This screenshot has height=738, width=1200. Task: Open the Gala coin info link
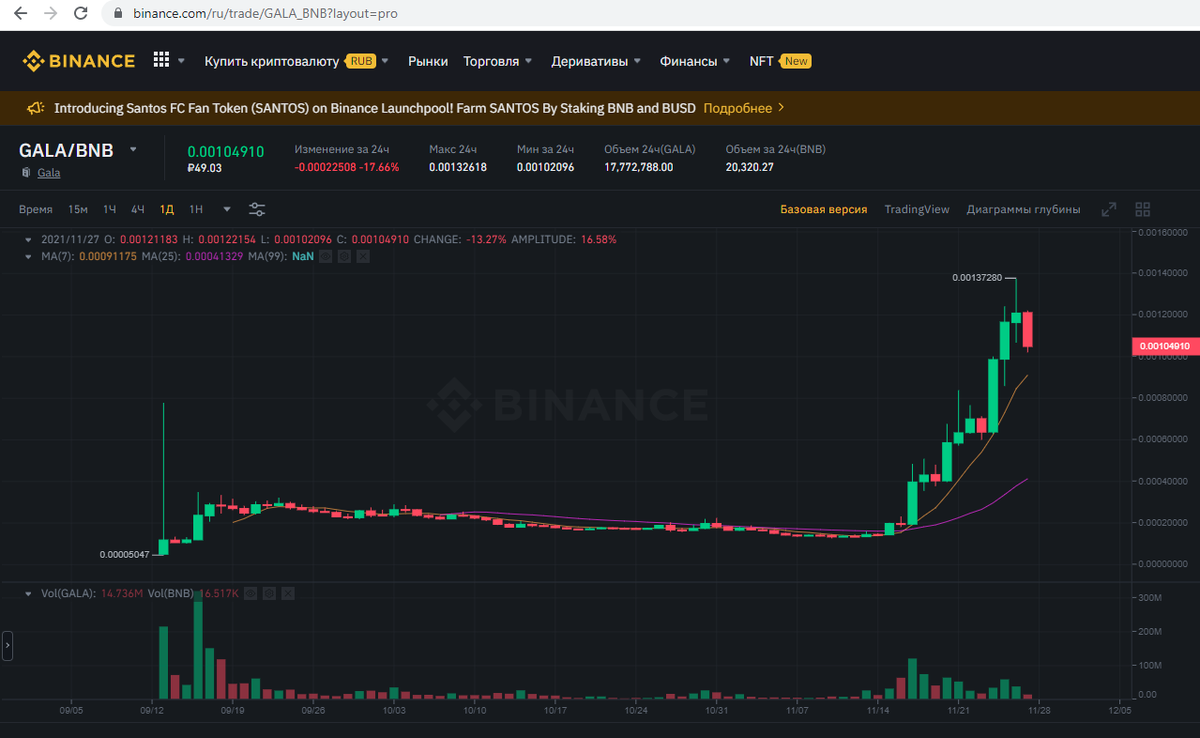tap(49, 173)
